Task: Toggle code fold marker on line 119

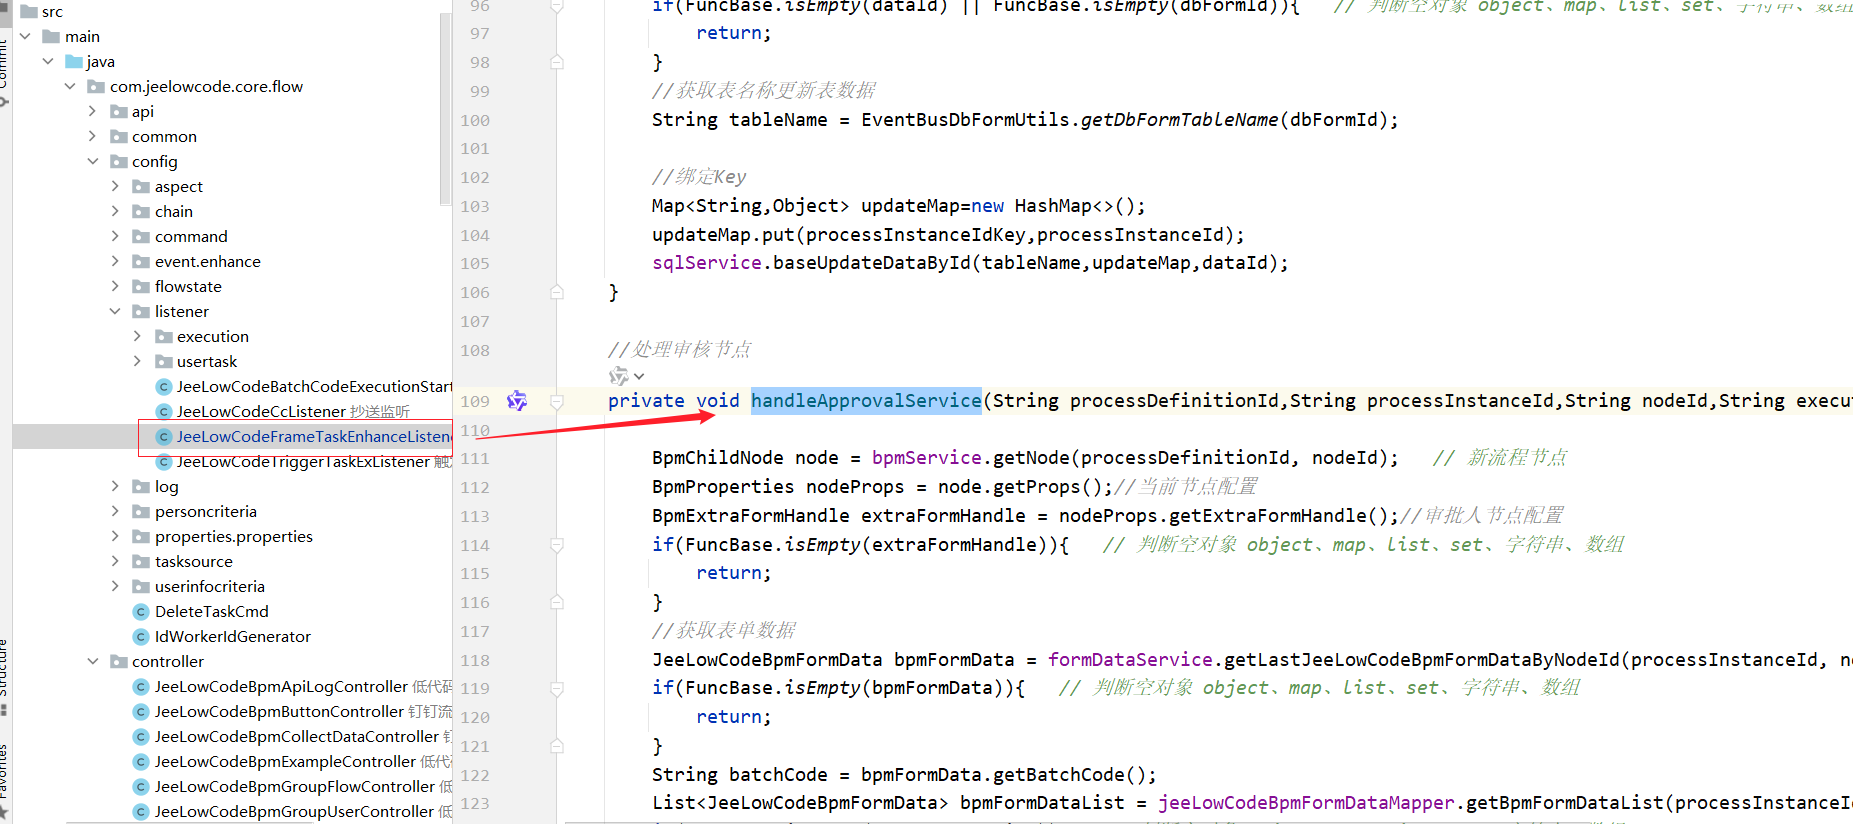Action: 557,688
